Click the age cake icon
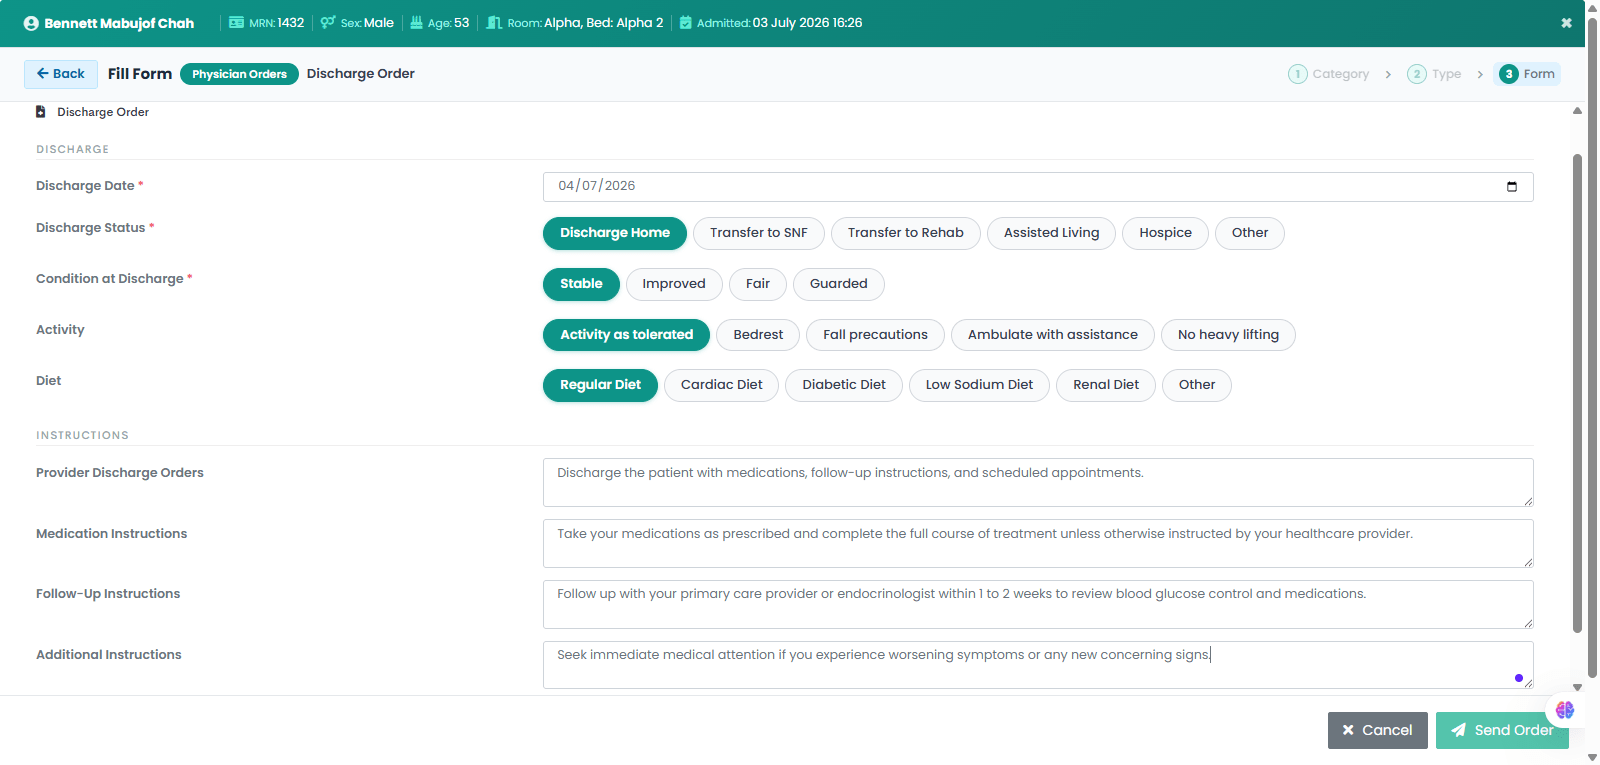Image resolution: width=1600 pixels, height=765 pixels. pos(417,22)
